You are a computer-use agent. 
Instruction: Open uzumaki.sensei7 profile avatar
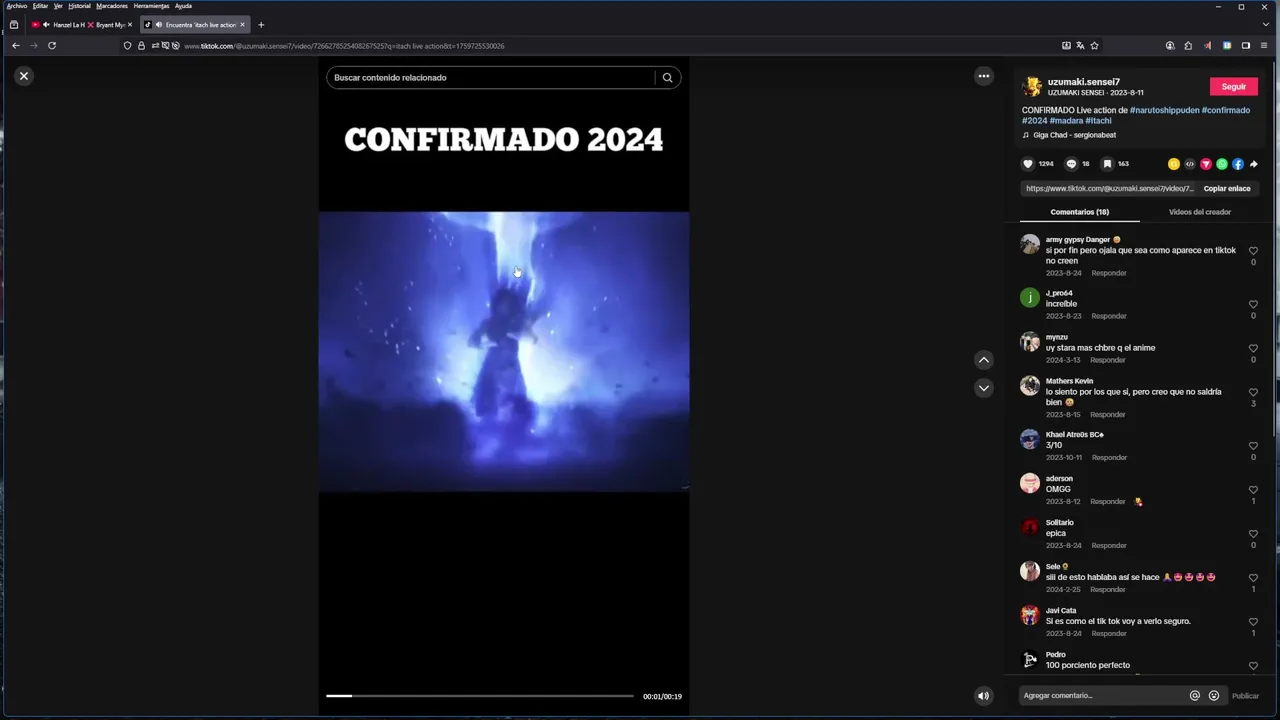(x=1032, y=87)
